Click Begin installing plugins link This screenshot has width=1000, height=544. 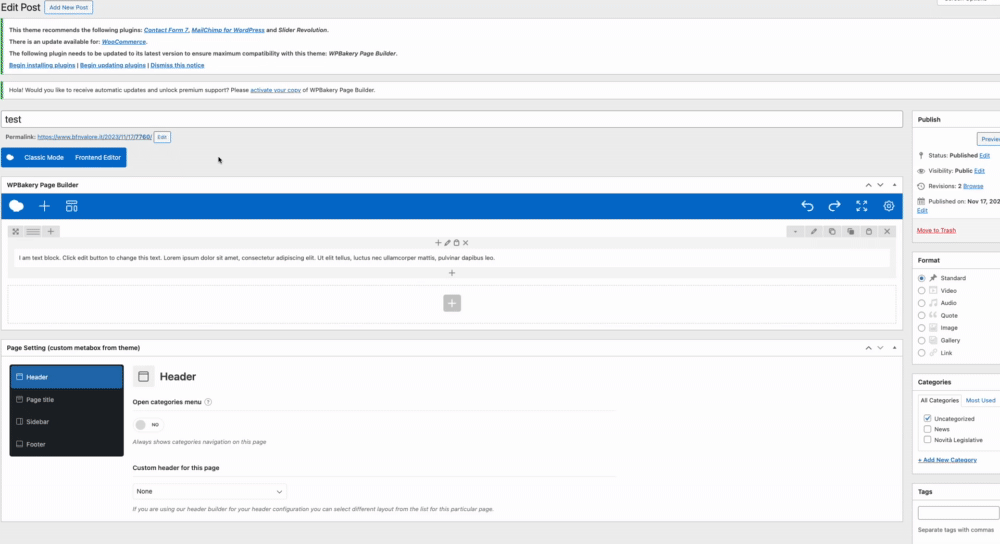click(42, 65)
